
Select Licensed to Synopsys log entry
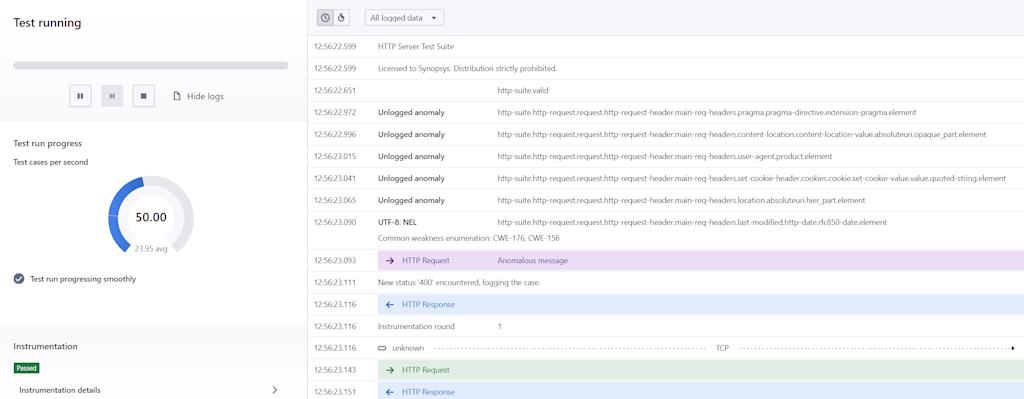tap(665, 68)
